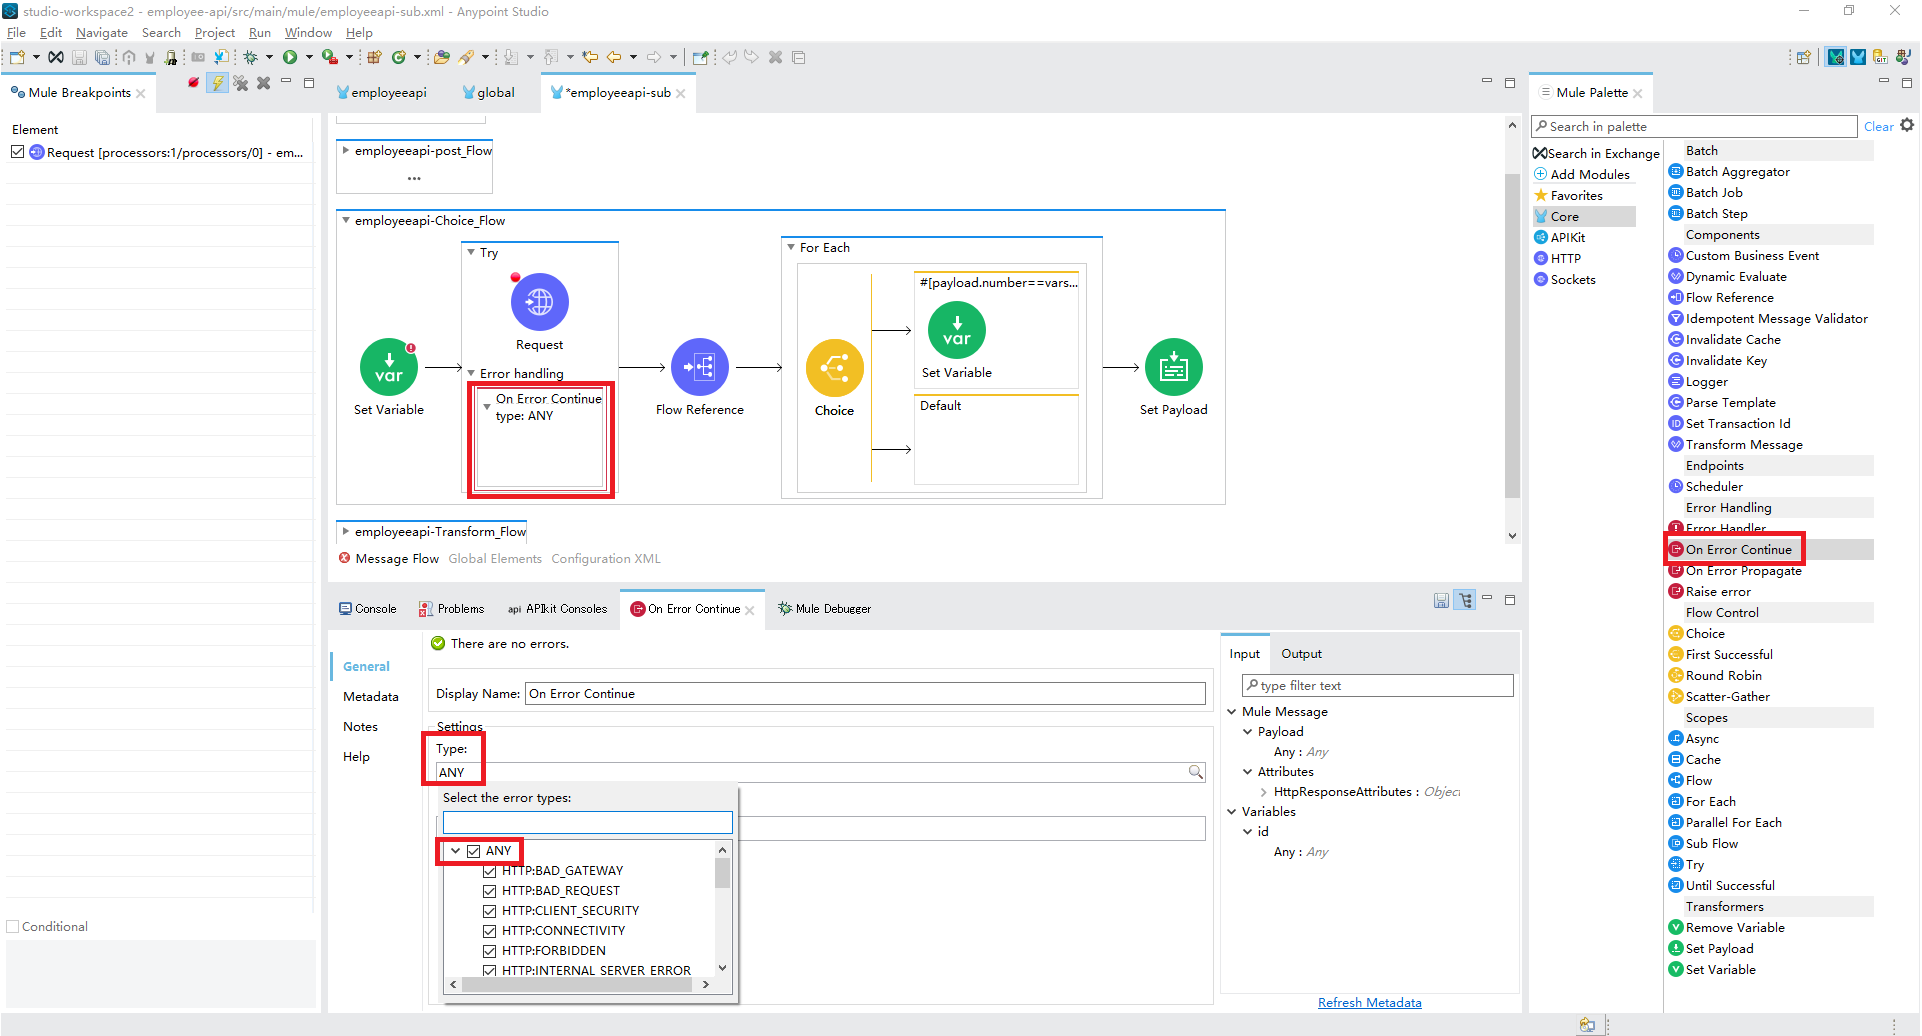1922x1036 pixels.
Task: Click Clear next to palette search
Action: (x=1878, y=127)
